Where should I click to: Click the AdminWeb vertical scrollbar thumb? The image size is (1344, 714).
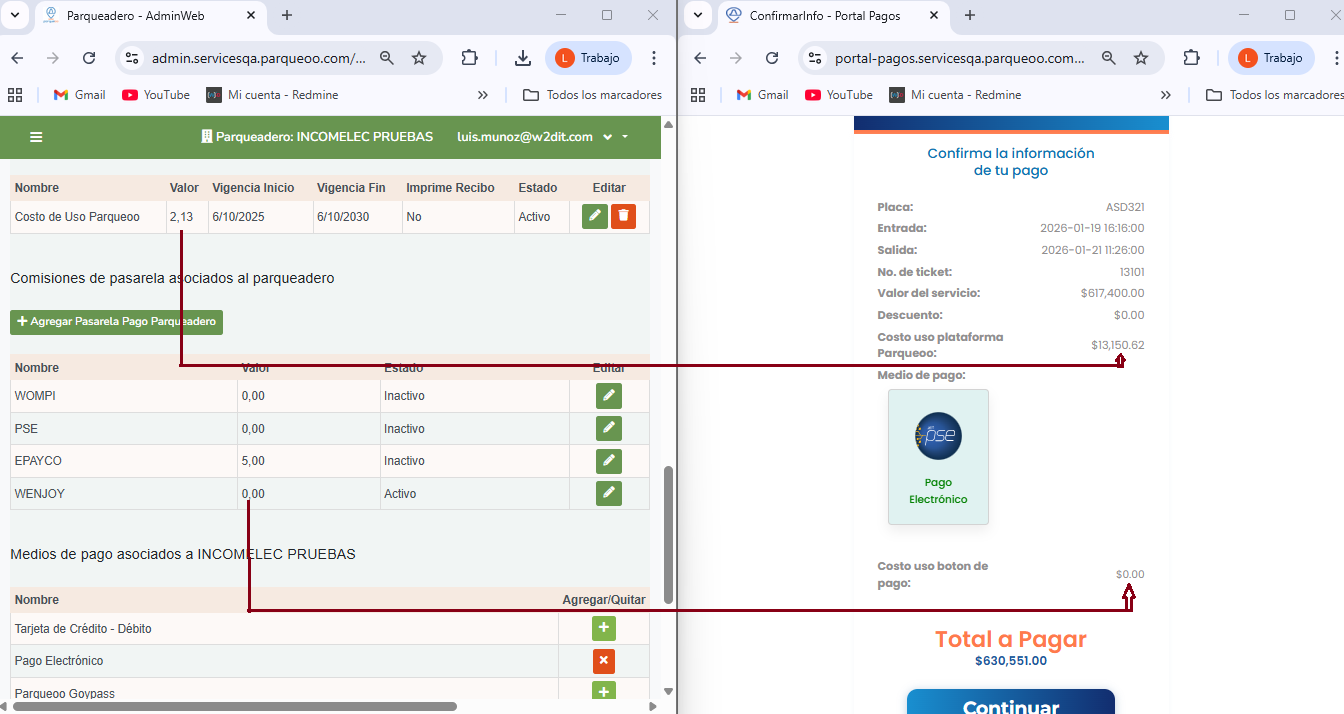[x=668, y=534]
